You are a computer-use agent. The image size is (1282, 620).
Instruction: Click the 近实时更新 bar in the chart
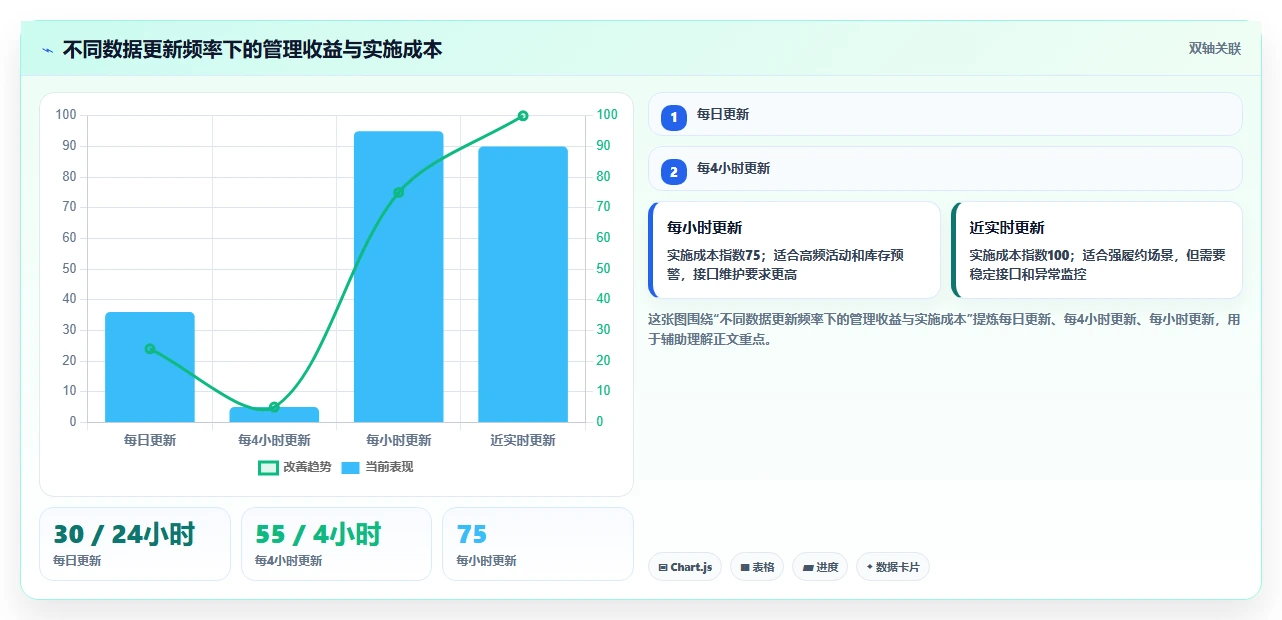point(523,284)
